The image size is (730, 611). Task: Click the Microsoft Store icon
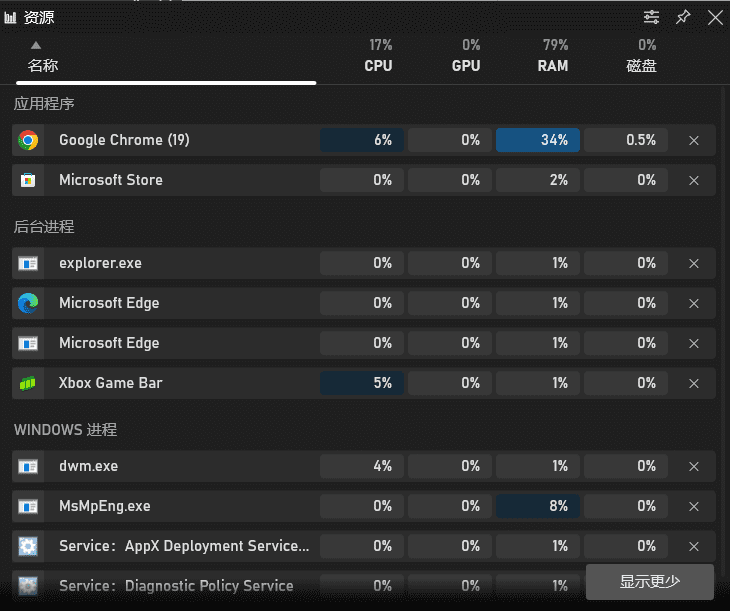coord(28,180)
